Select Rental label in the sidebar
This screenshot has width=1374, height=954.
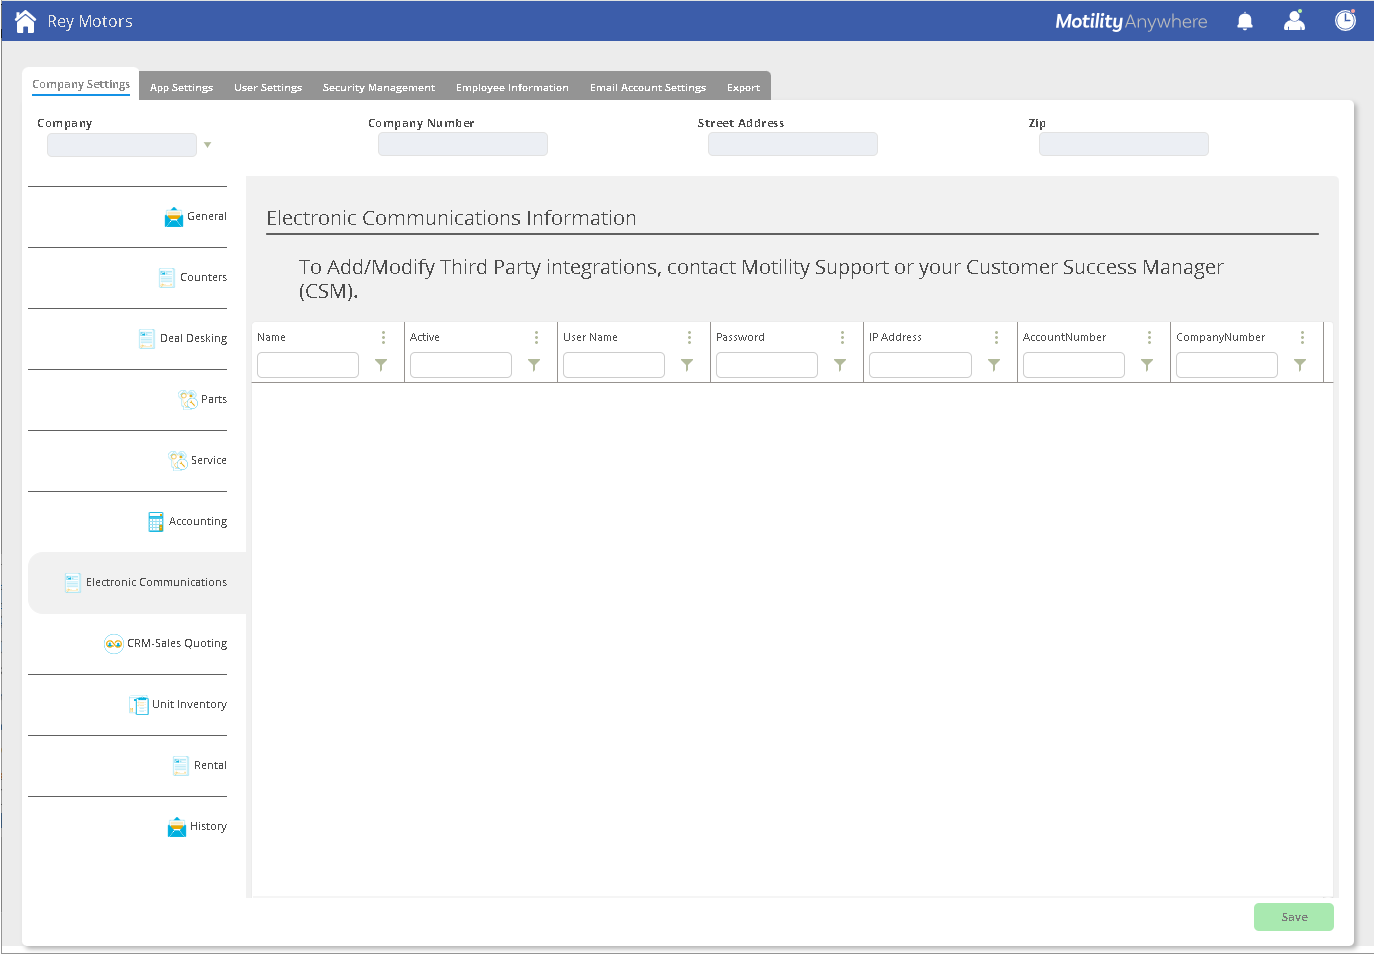click(210, 766)
